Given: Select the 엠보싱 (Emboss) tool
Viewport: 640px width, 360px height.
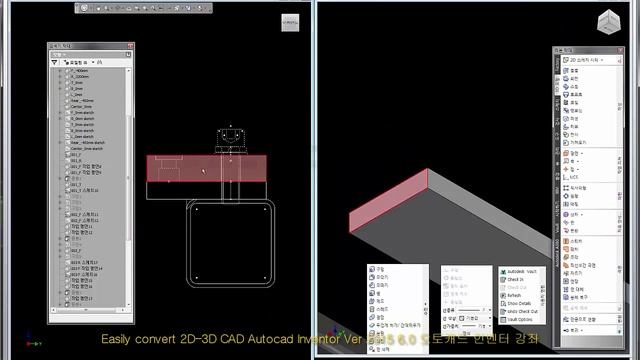Looking at the screenshot, I should (573, 111).
